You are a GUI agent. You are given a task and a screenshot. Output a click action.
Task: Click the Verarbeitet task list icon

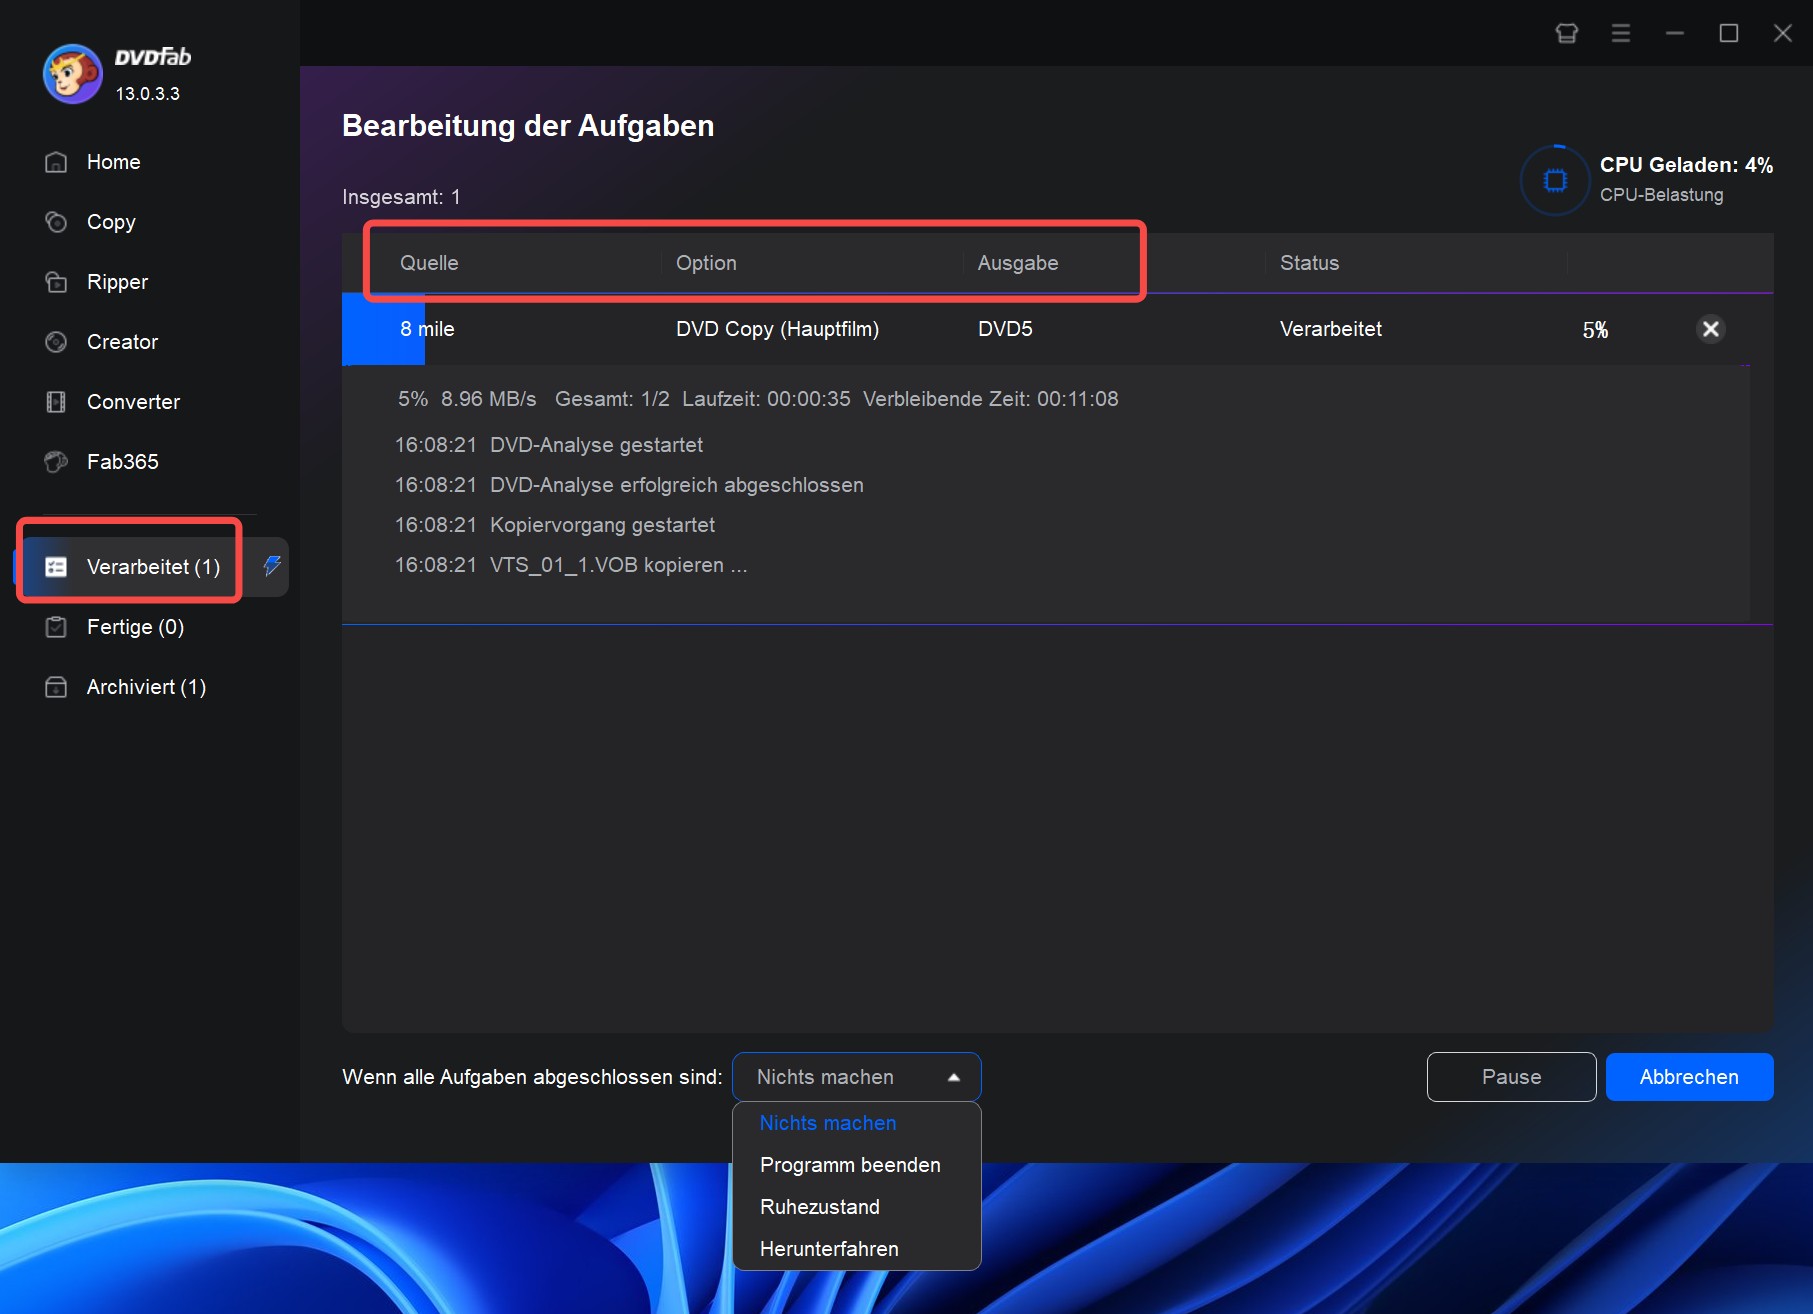pos(57,567)
